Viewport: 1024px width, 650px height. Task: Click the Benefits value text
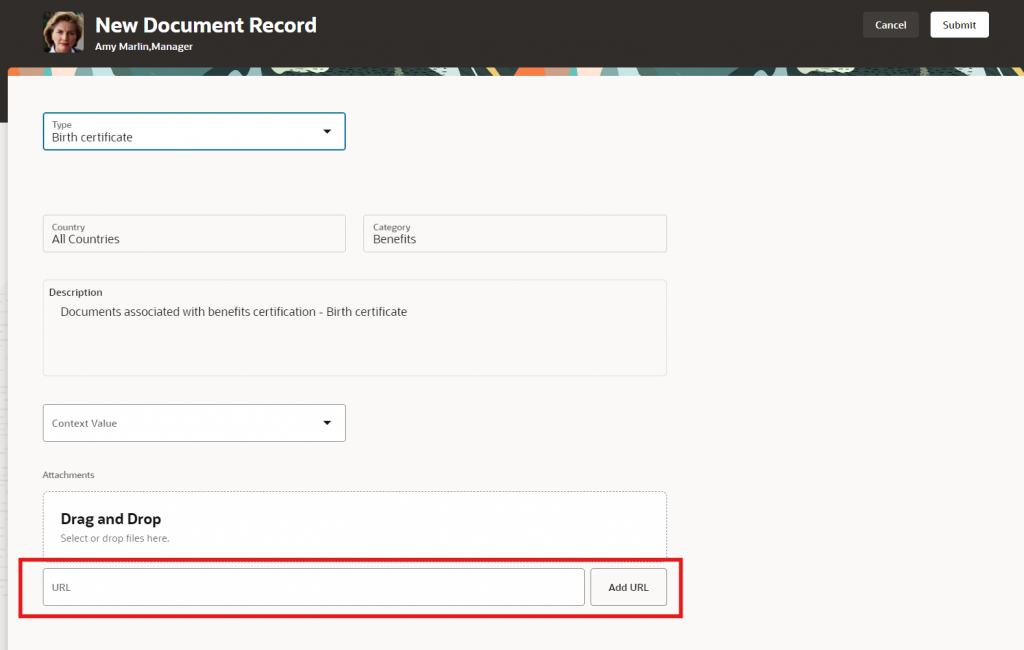click(x=394, y=239)
